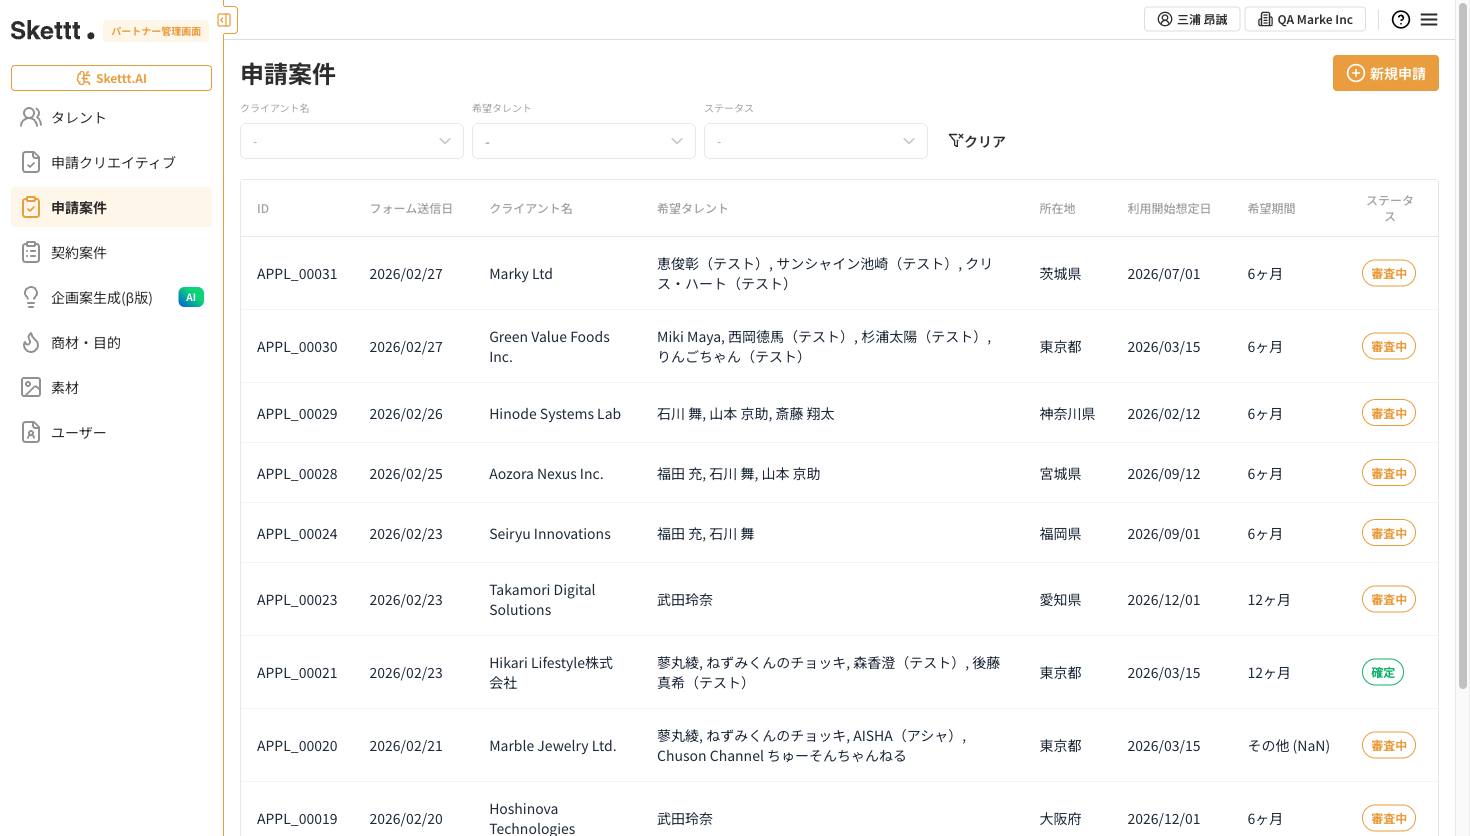Open the Skettt.AI button
This screenshot has height=836, width=1470.
[111, 78]
